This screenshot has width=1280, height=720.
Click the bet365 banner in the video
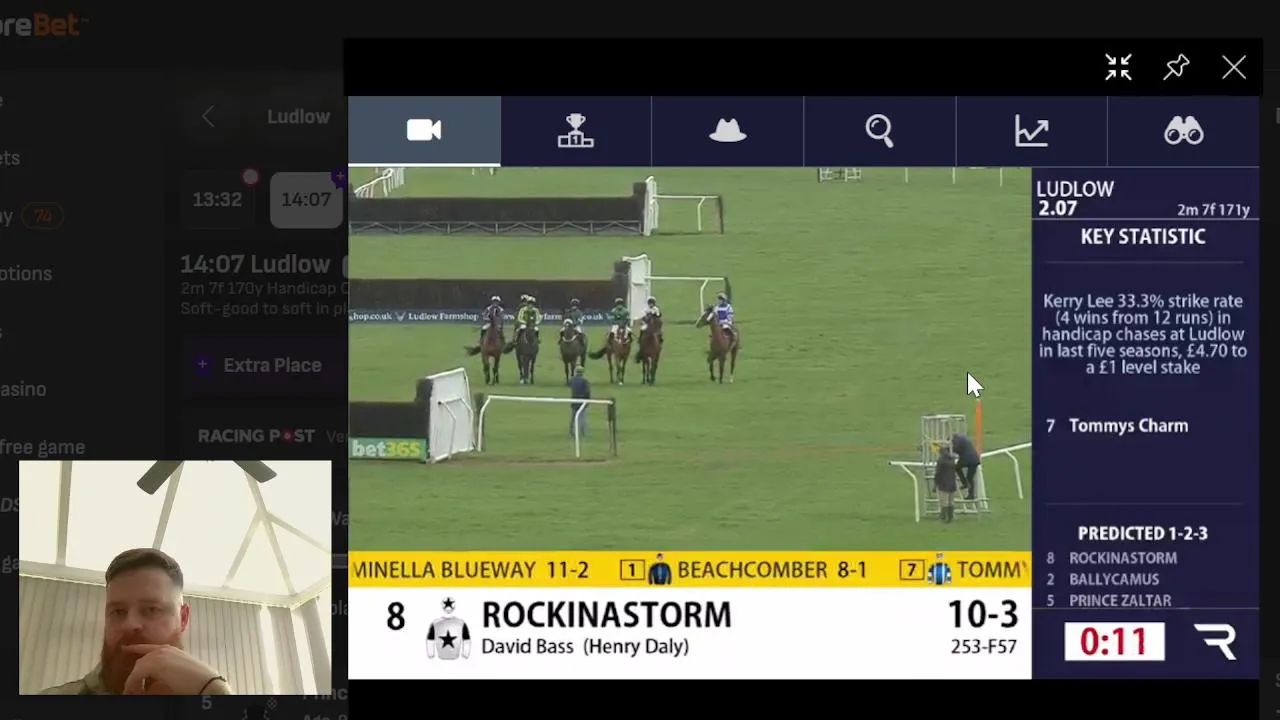point(388,449)
